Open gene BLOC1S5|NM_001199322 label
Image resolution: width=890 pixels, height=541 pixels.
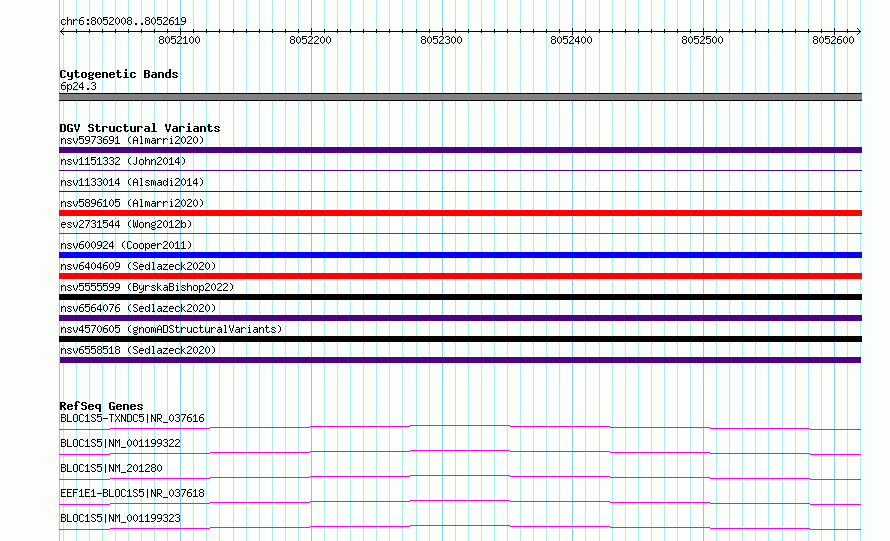pyautogui.click(x=120, y=443)
